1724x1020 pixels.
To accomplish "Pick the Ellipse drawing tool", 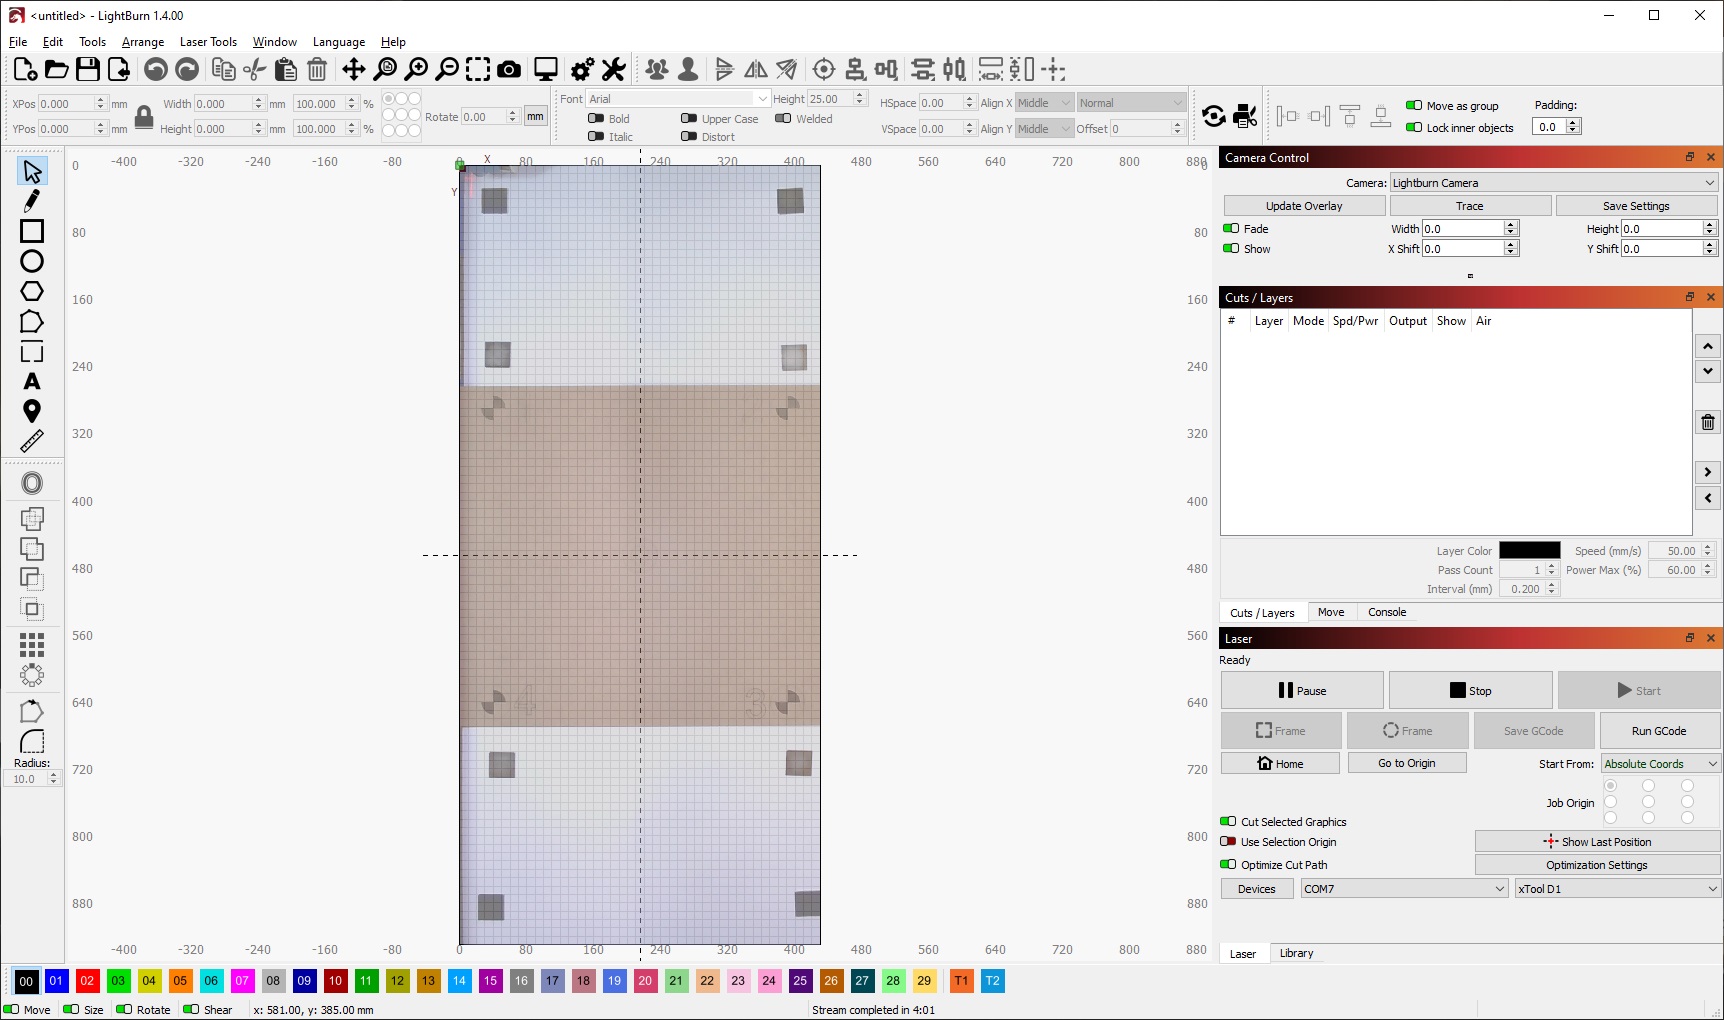I will (32, 261).
